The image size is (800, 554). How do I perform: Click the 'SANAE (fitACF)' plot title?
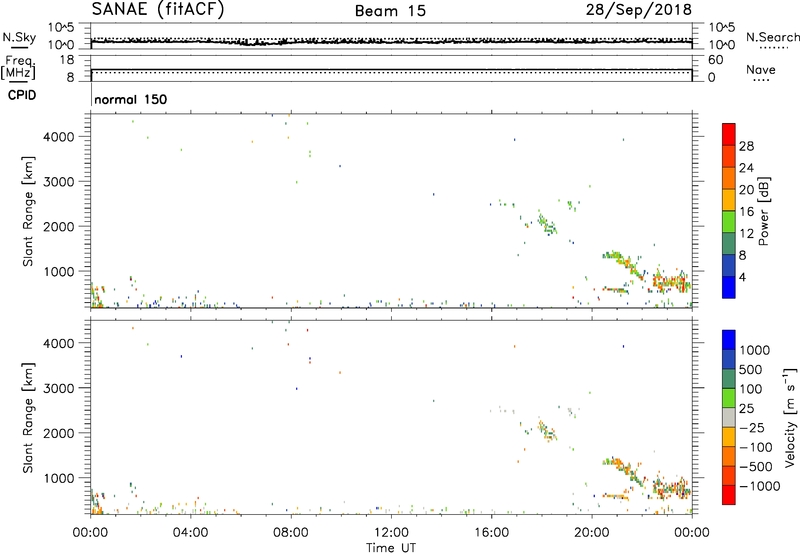pos(158,9)
